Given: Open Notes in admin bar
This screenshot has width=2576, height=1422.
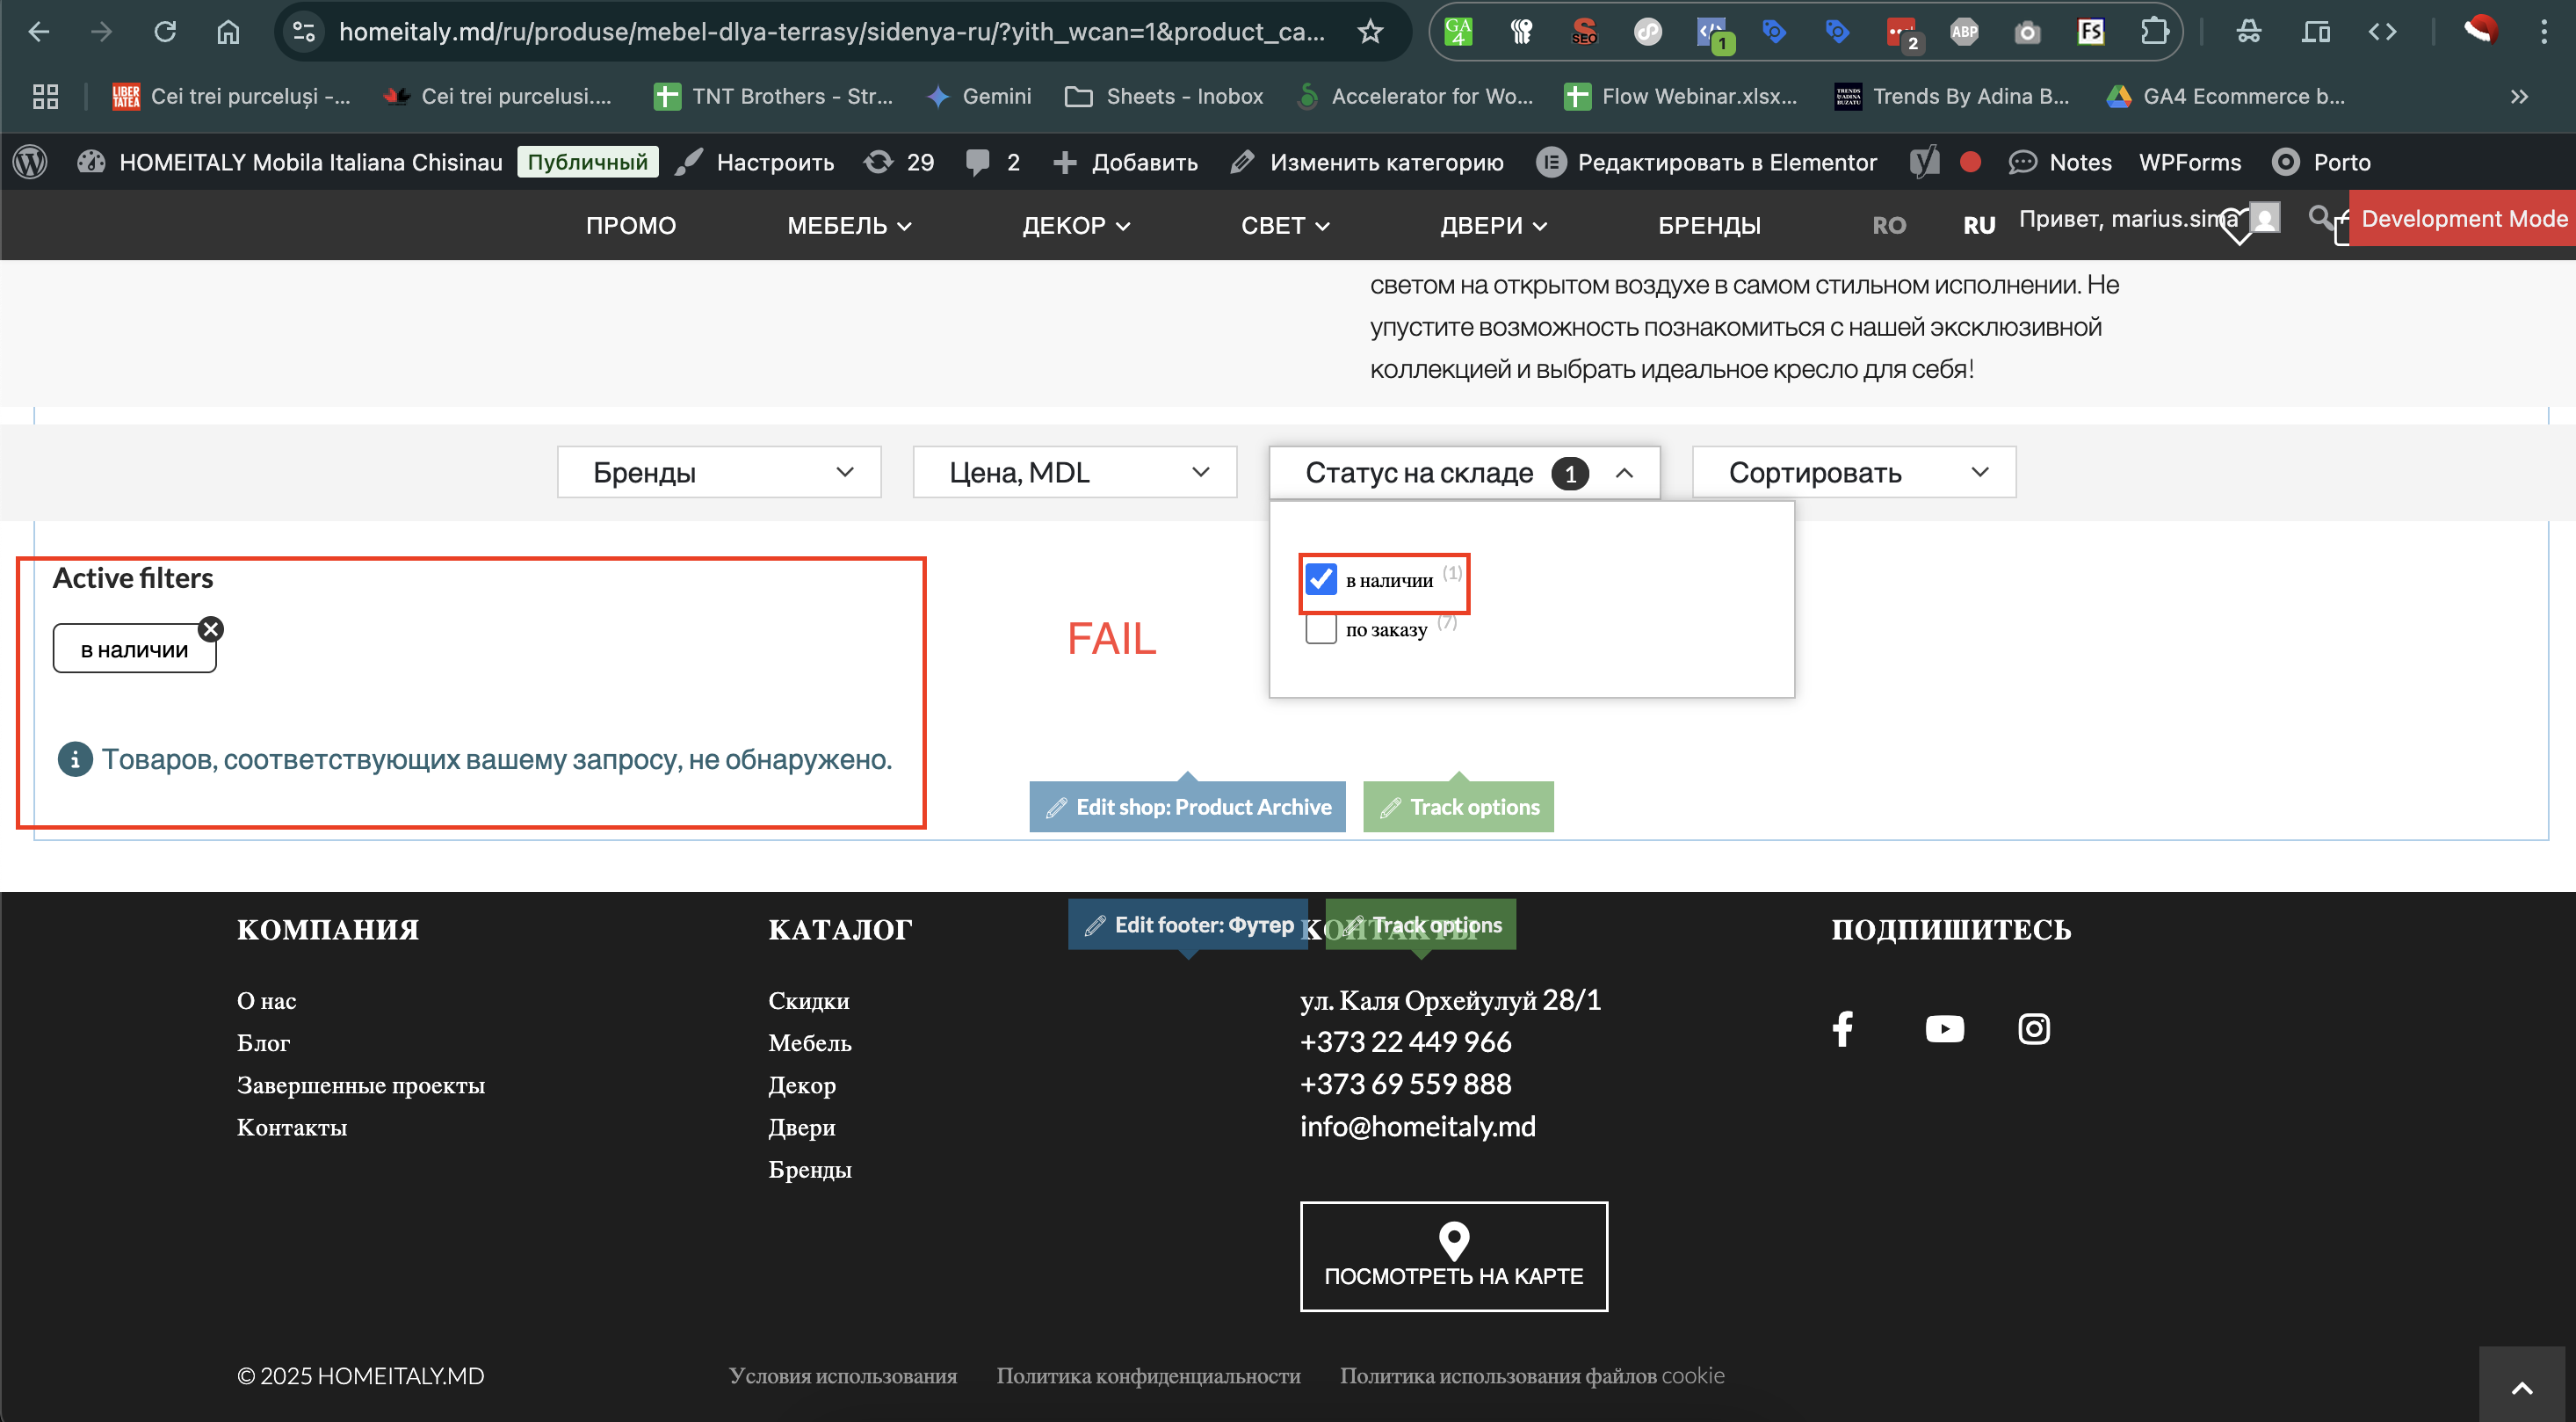Looking at the screenshot, I should click(2061, 162).
